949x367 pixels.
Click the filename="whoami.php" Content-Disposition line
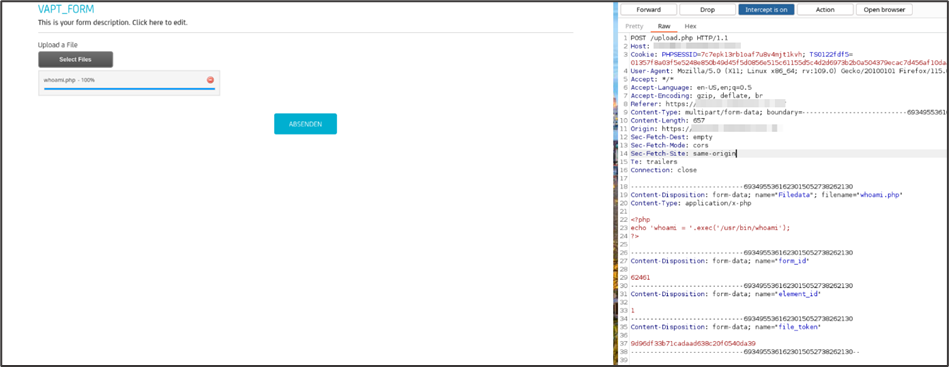click(x=767, y=195)
